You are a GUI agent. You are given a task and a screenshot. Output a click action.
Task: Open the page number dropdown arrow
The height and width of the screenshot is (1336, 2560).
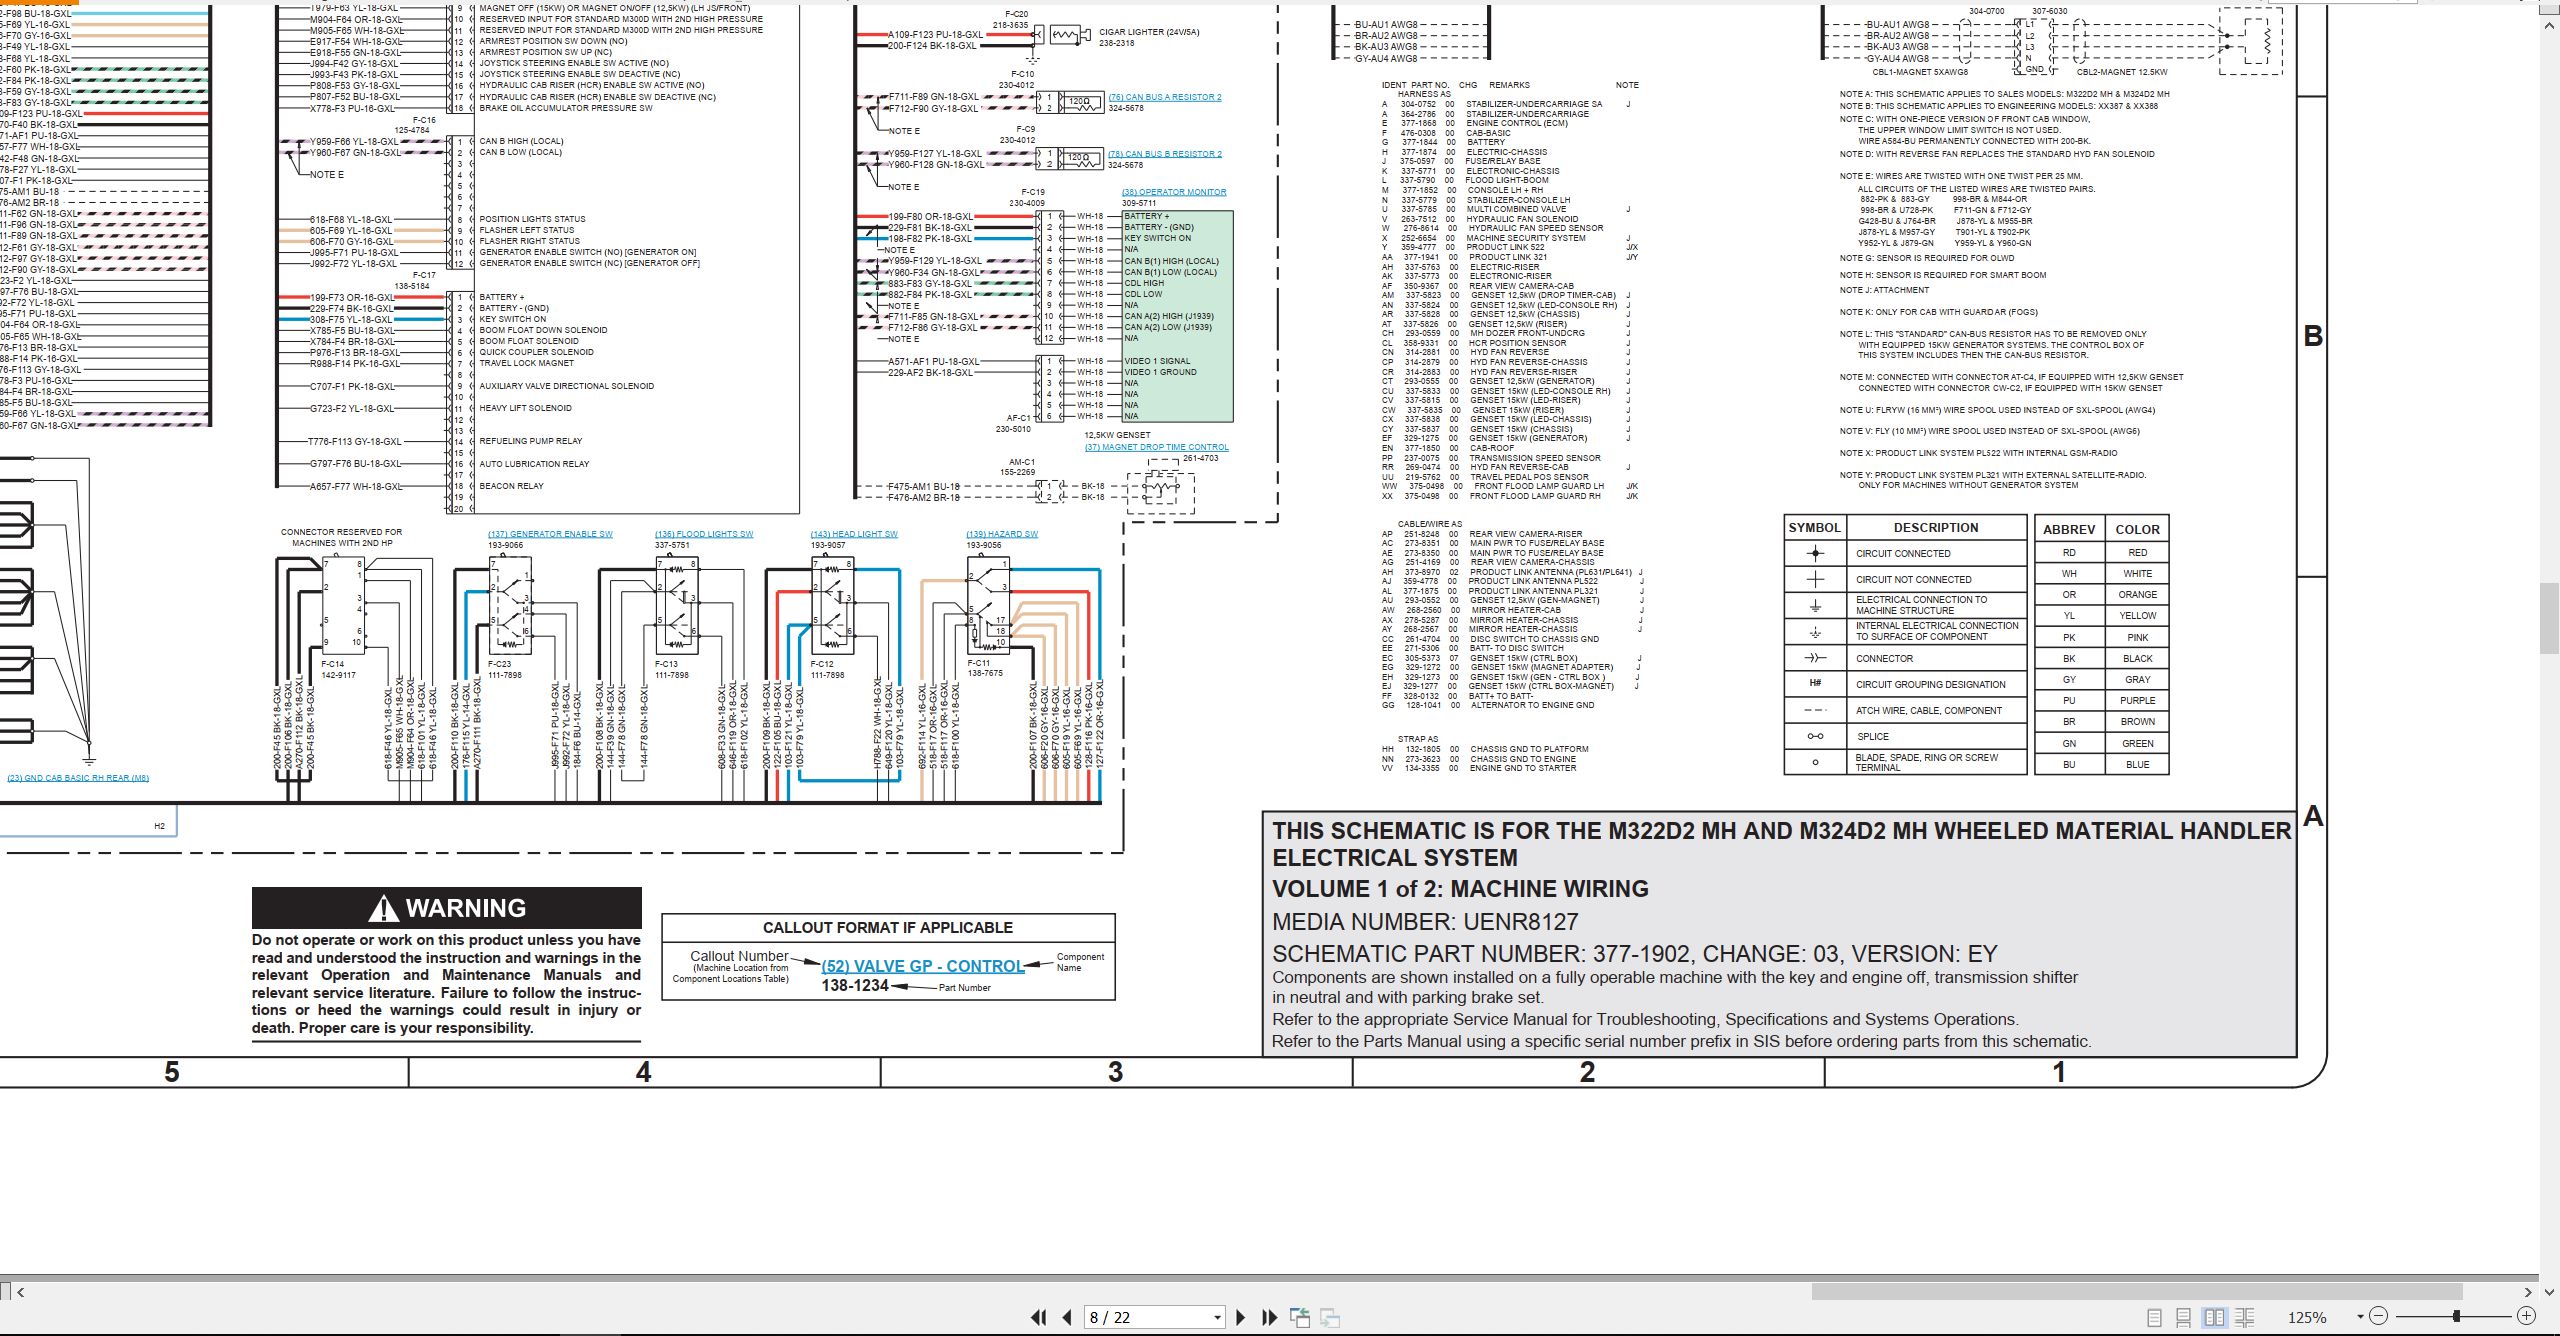[1217, 1318]
